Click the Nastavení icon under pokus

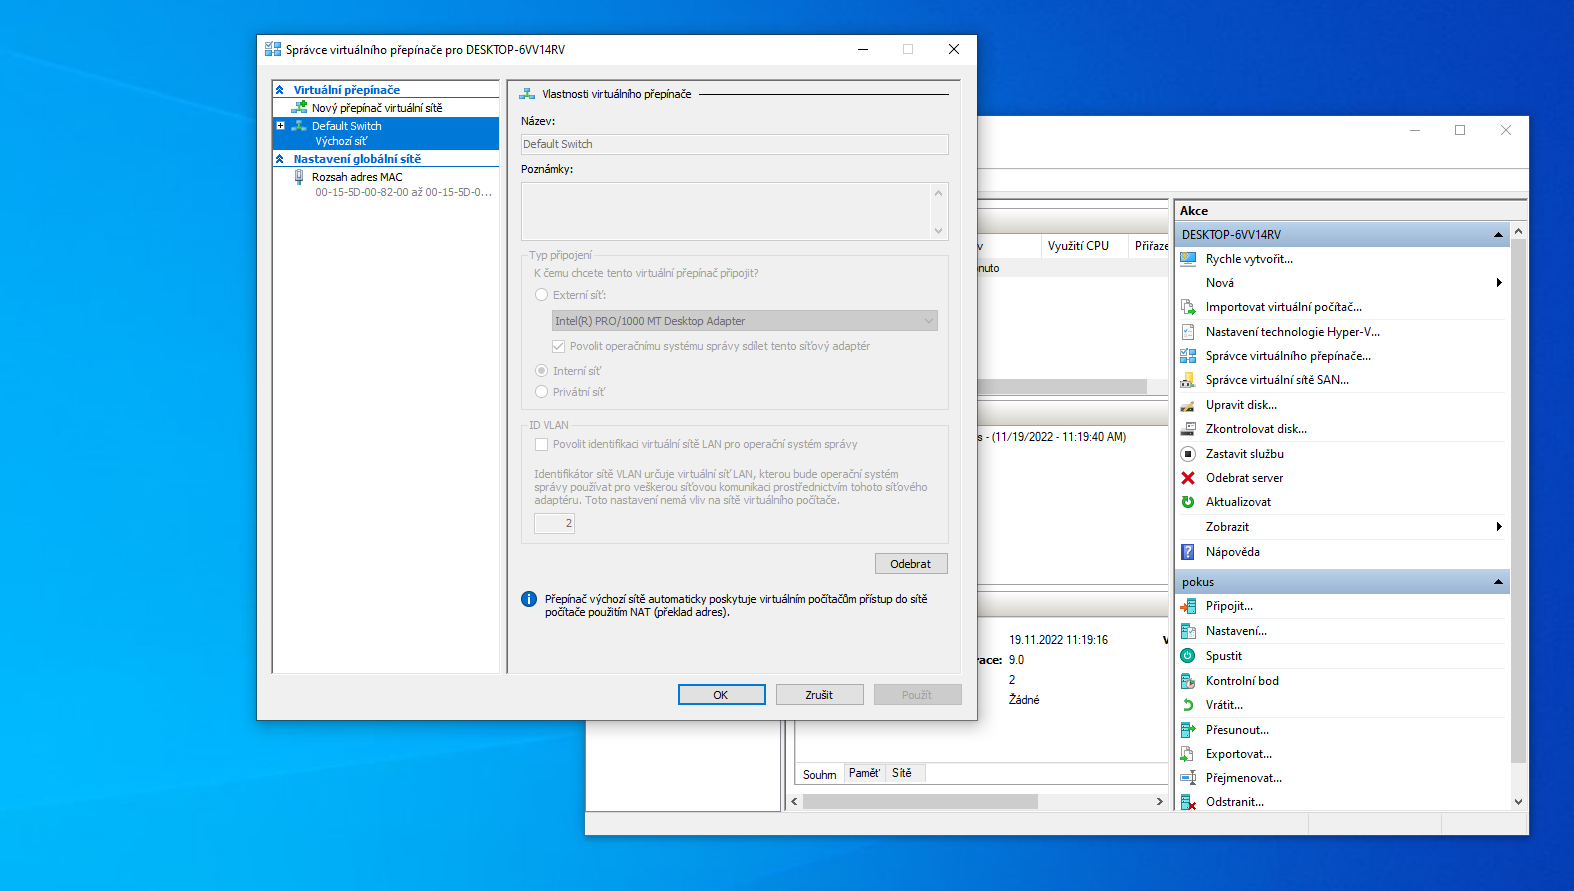coord(1188,631)
